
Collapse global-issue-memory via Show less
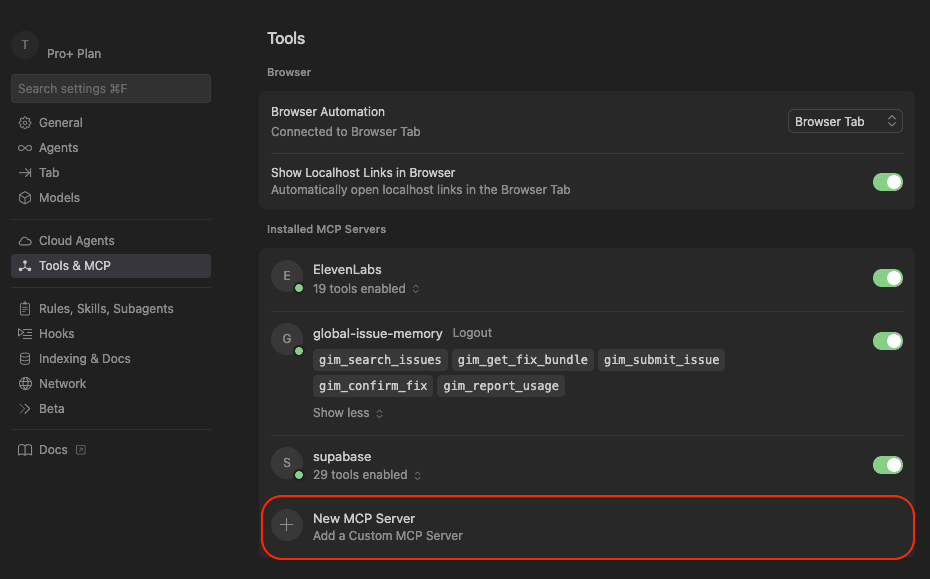point(347,412)
